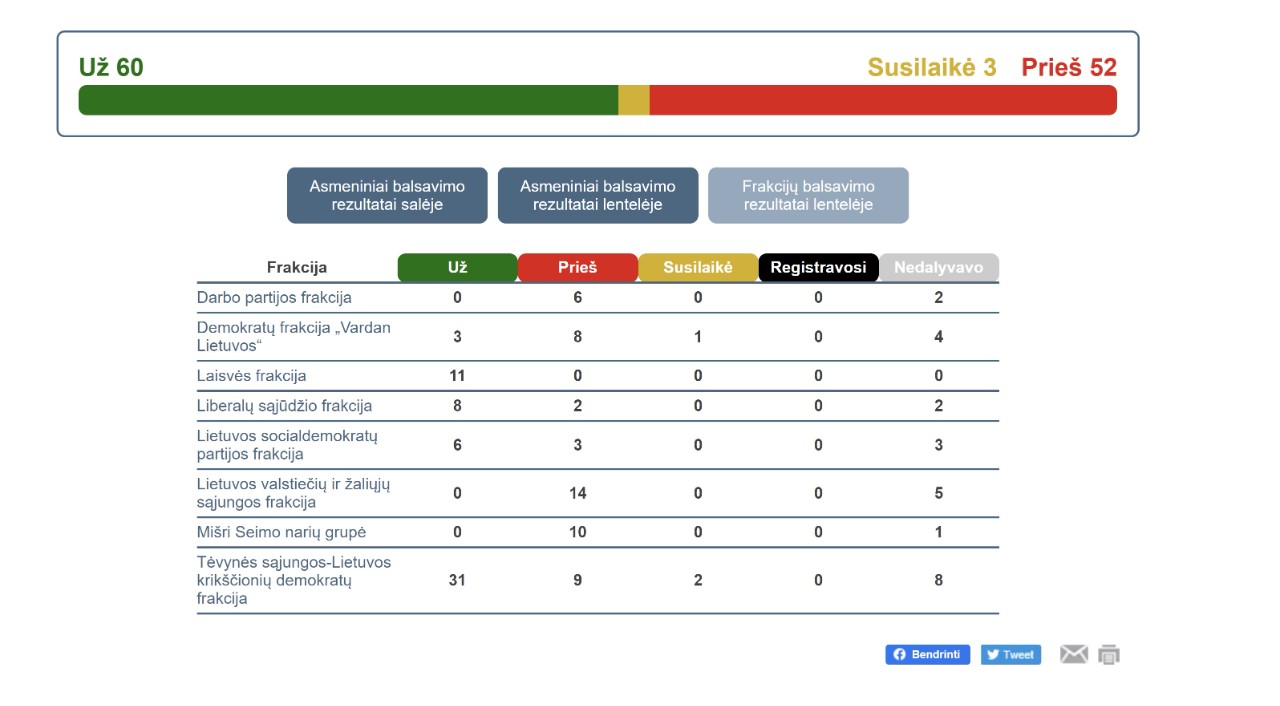Click red segment of vote bar
The image size is (1280, 706).
pyautogui.click(x=883, y=100)
